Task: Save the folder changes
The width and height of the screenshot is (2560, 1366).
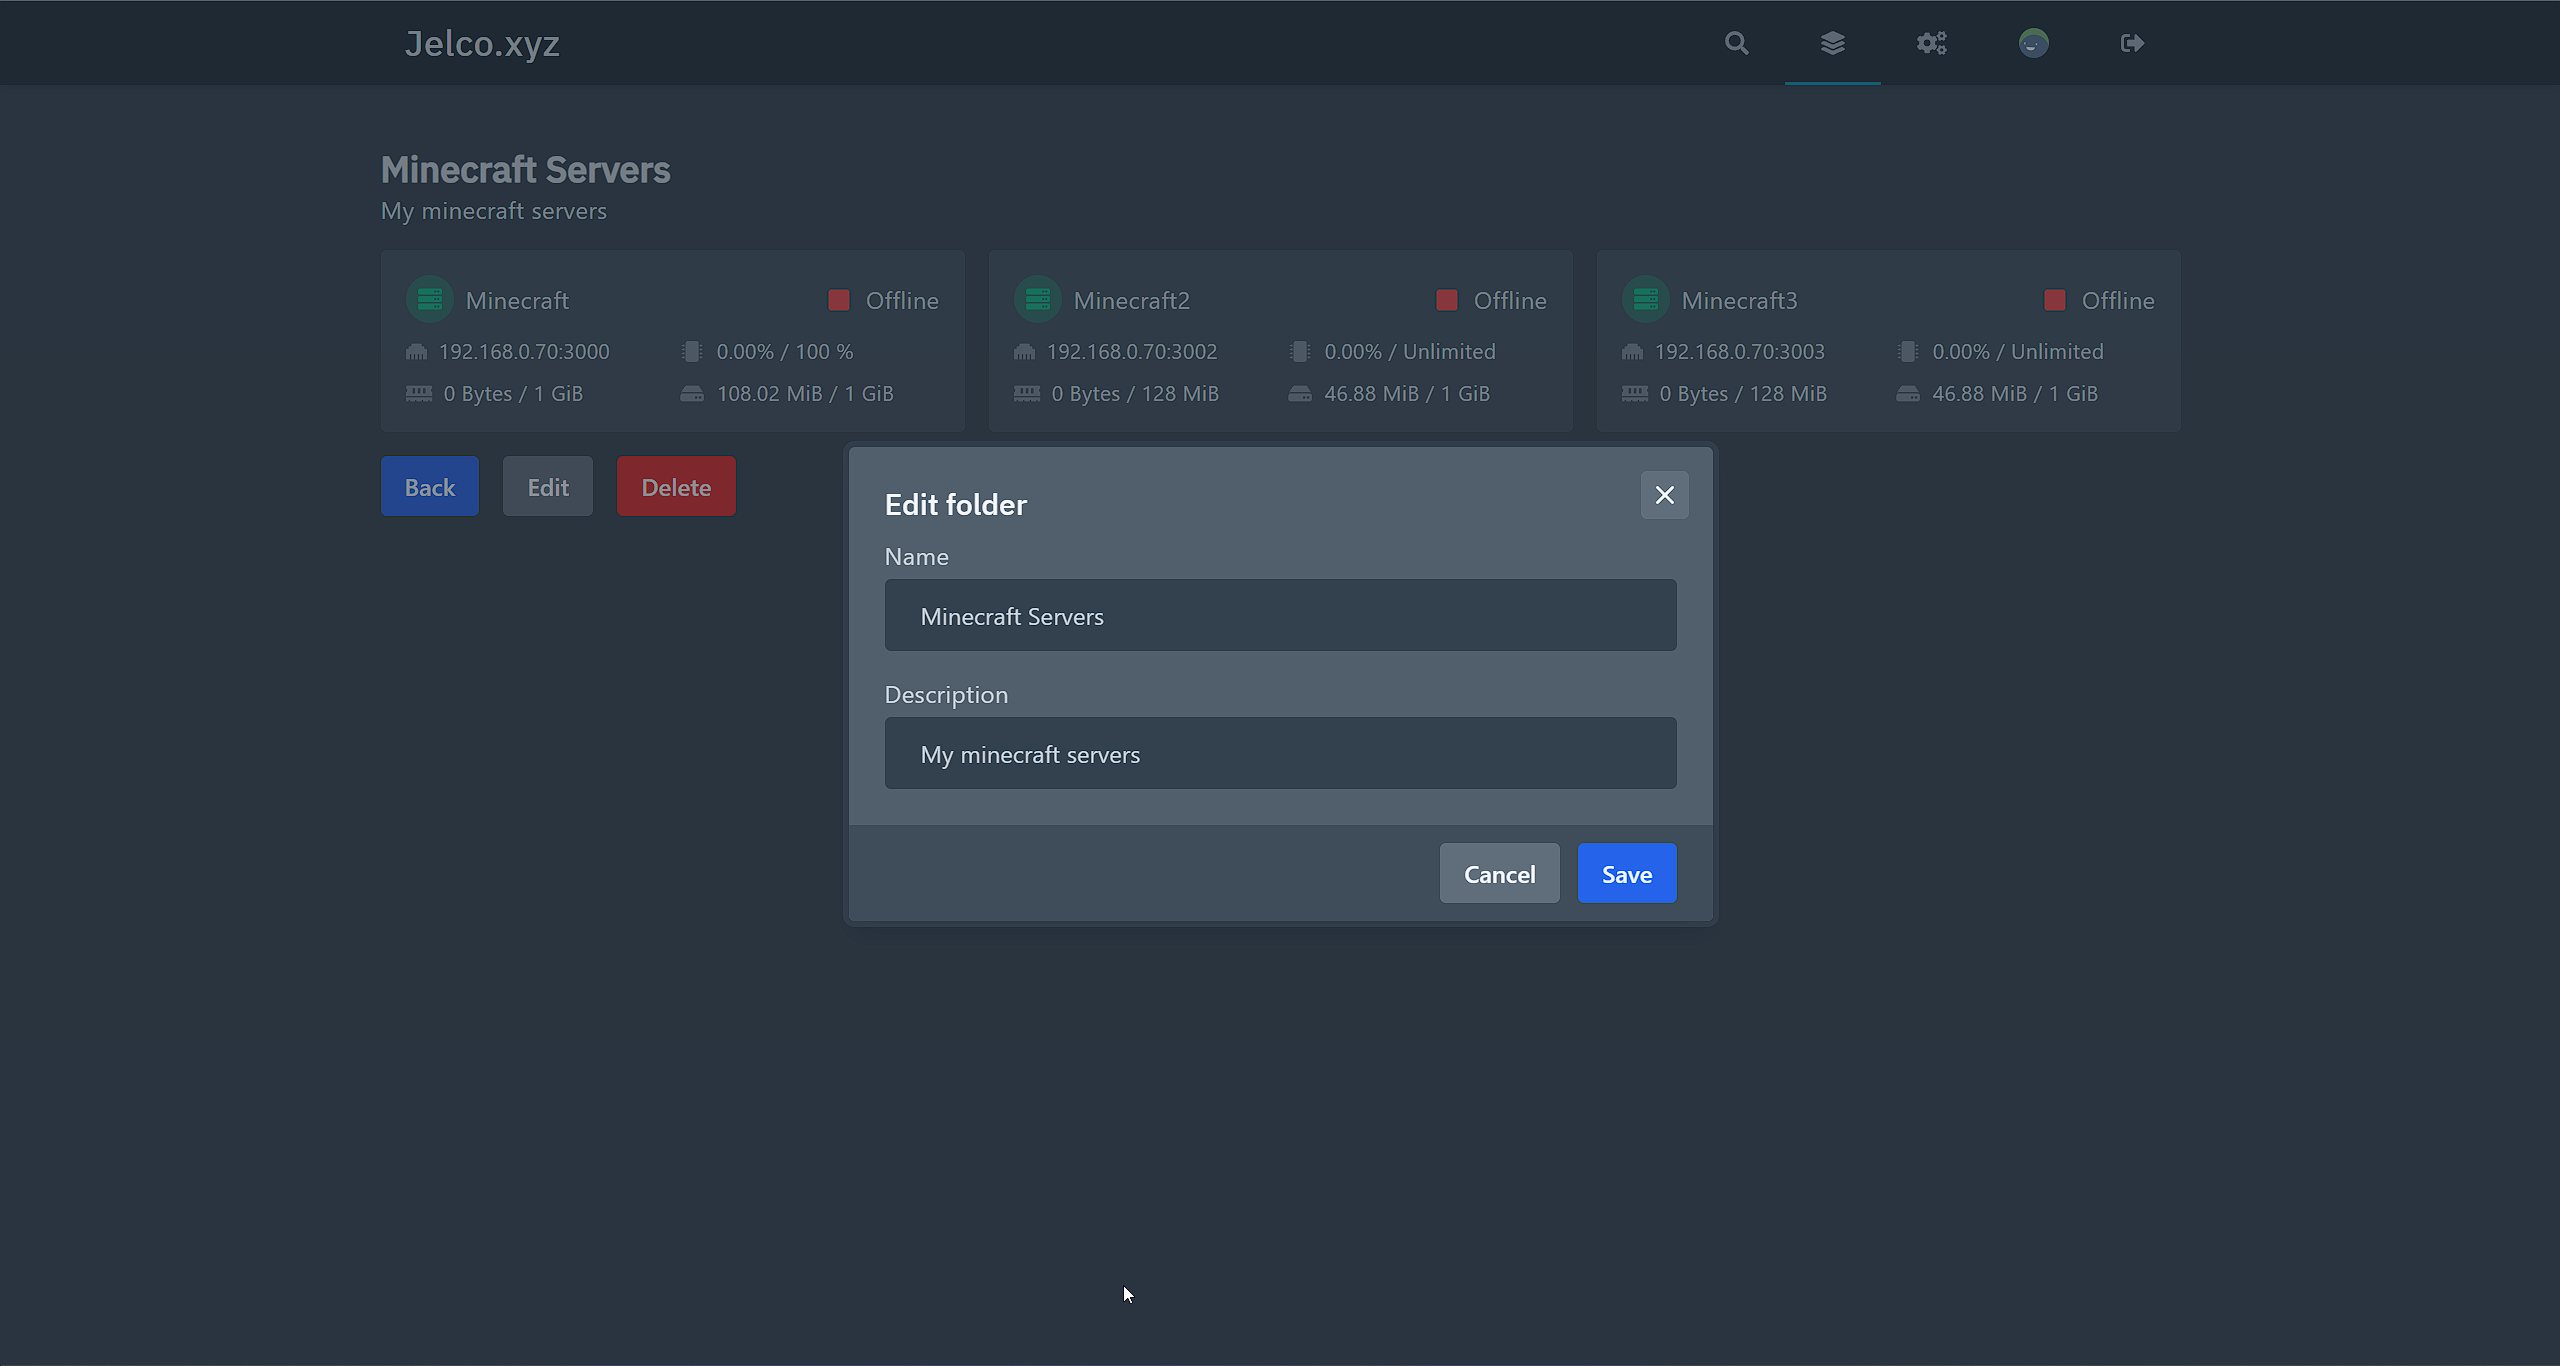Action: pyautogui.click(x=1627, y=873)
